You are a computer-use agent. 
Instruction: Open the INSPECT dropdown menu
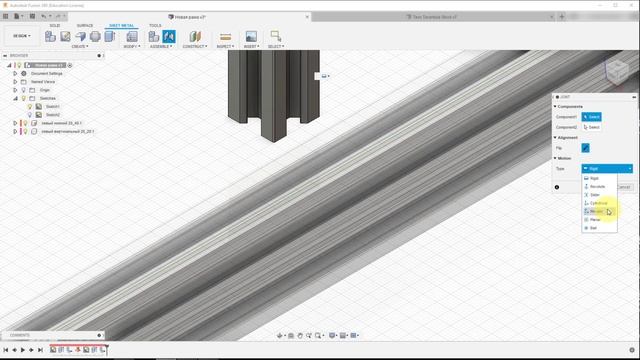225,47
